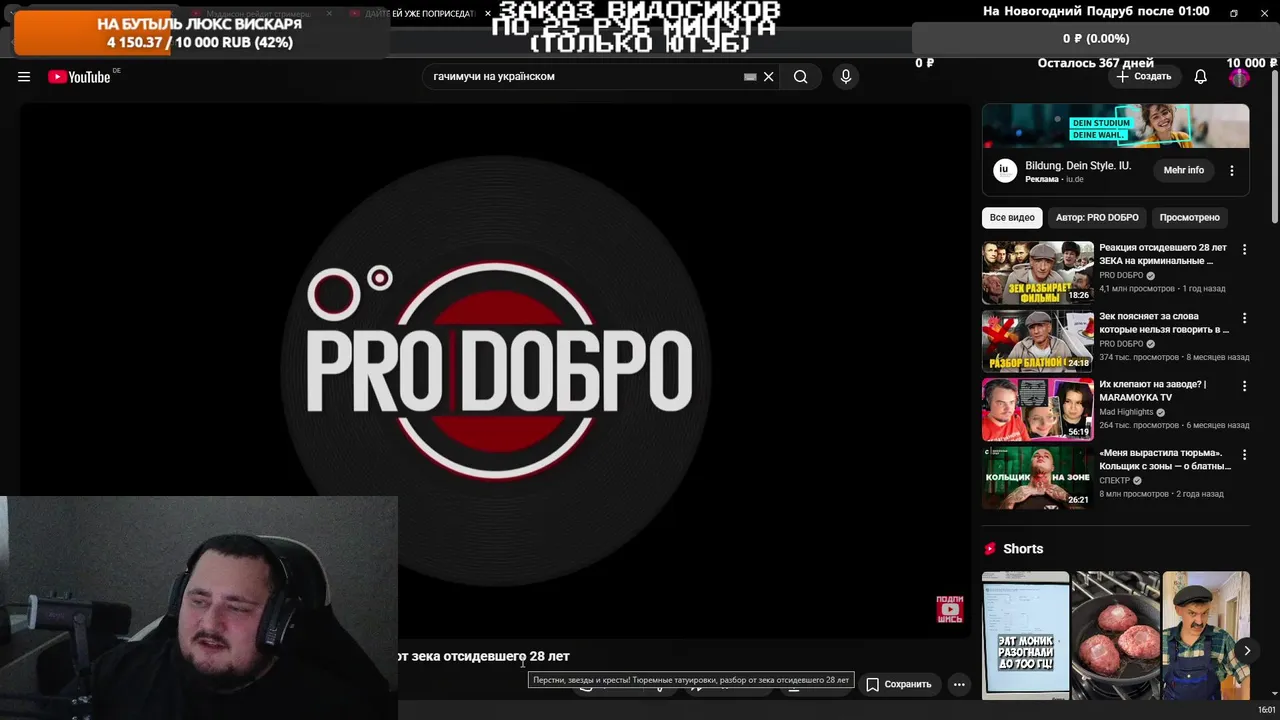The width and height of the screenshot is (1280, 720).
Task: Open more options for Зек поясняет video
Action: 1244,318
